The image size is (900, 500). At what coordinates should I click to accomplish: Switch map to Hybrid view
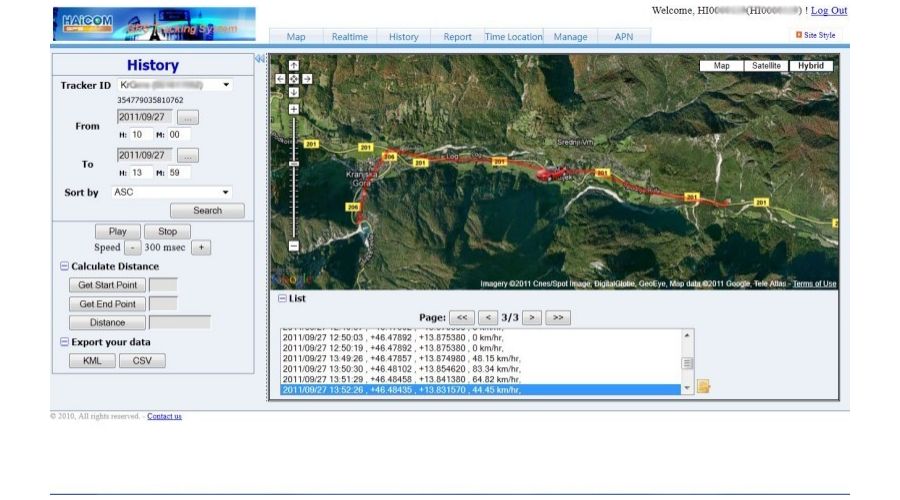pyautogui.click(x=811, y=66)
